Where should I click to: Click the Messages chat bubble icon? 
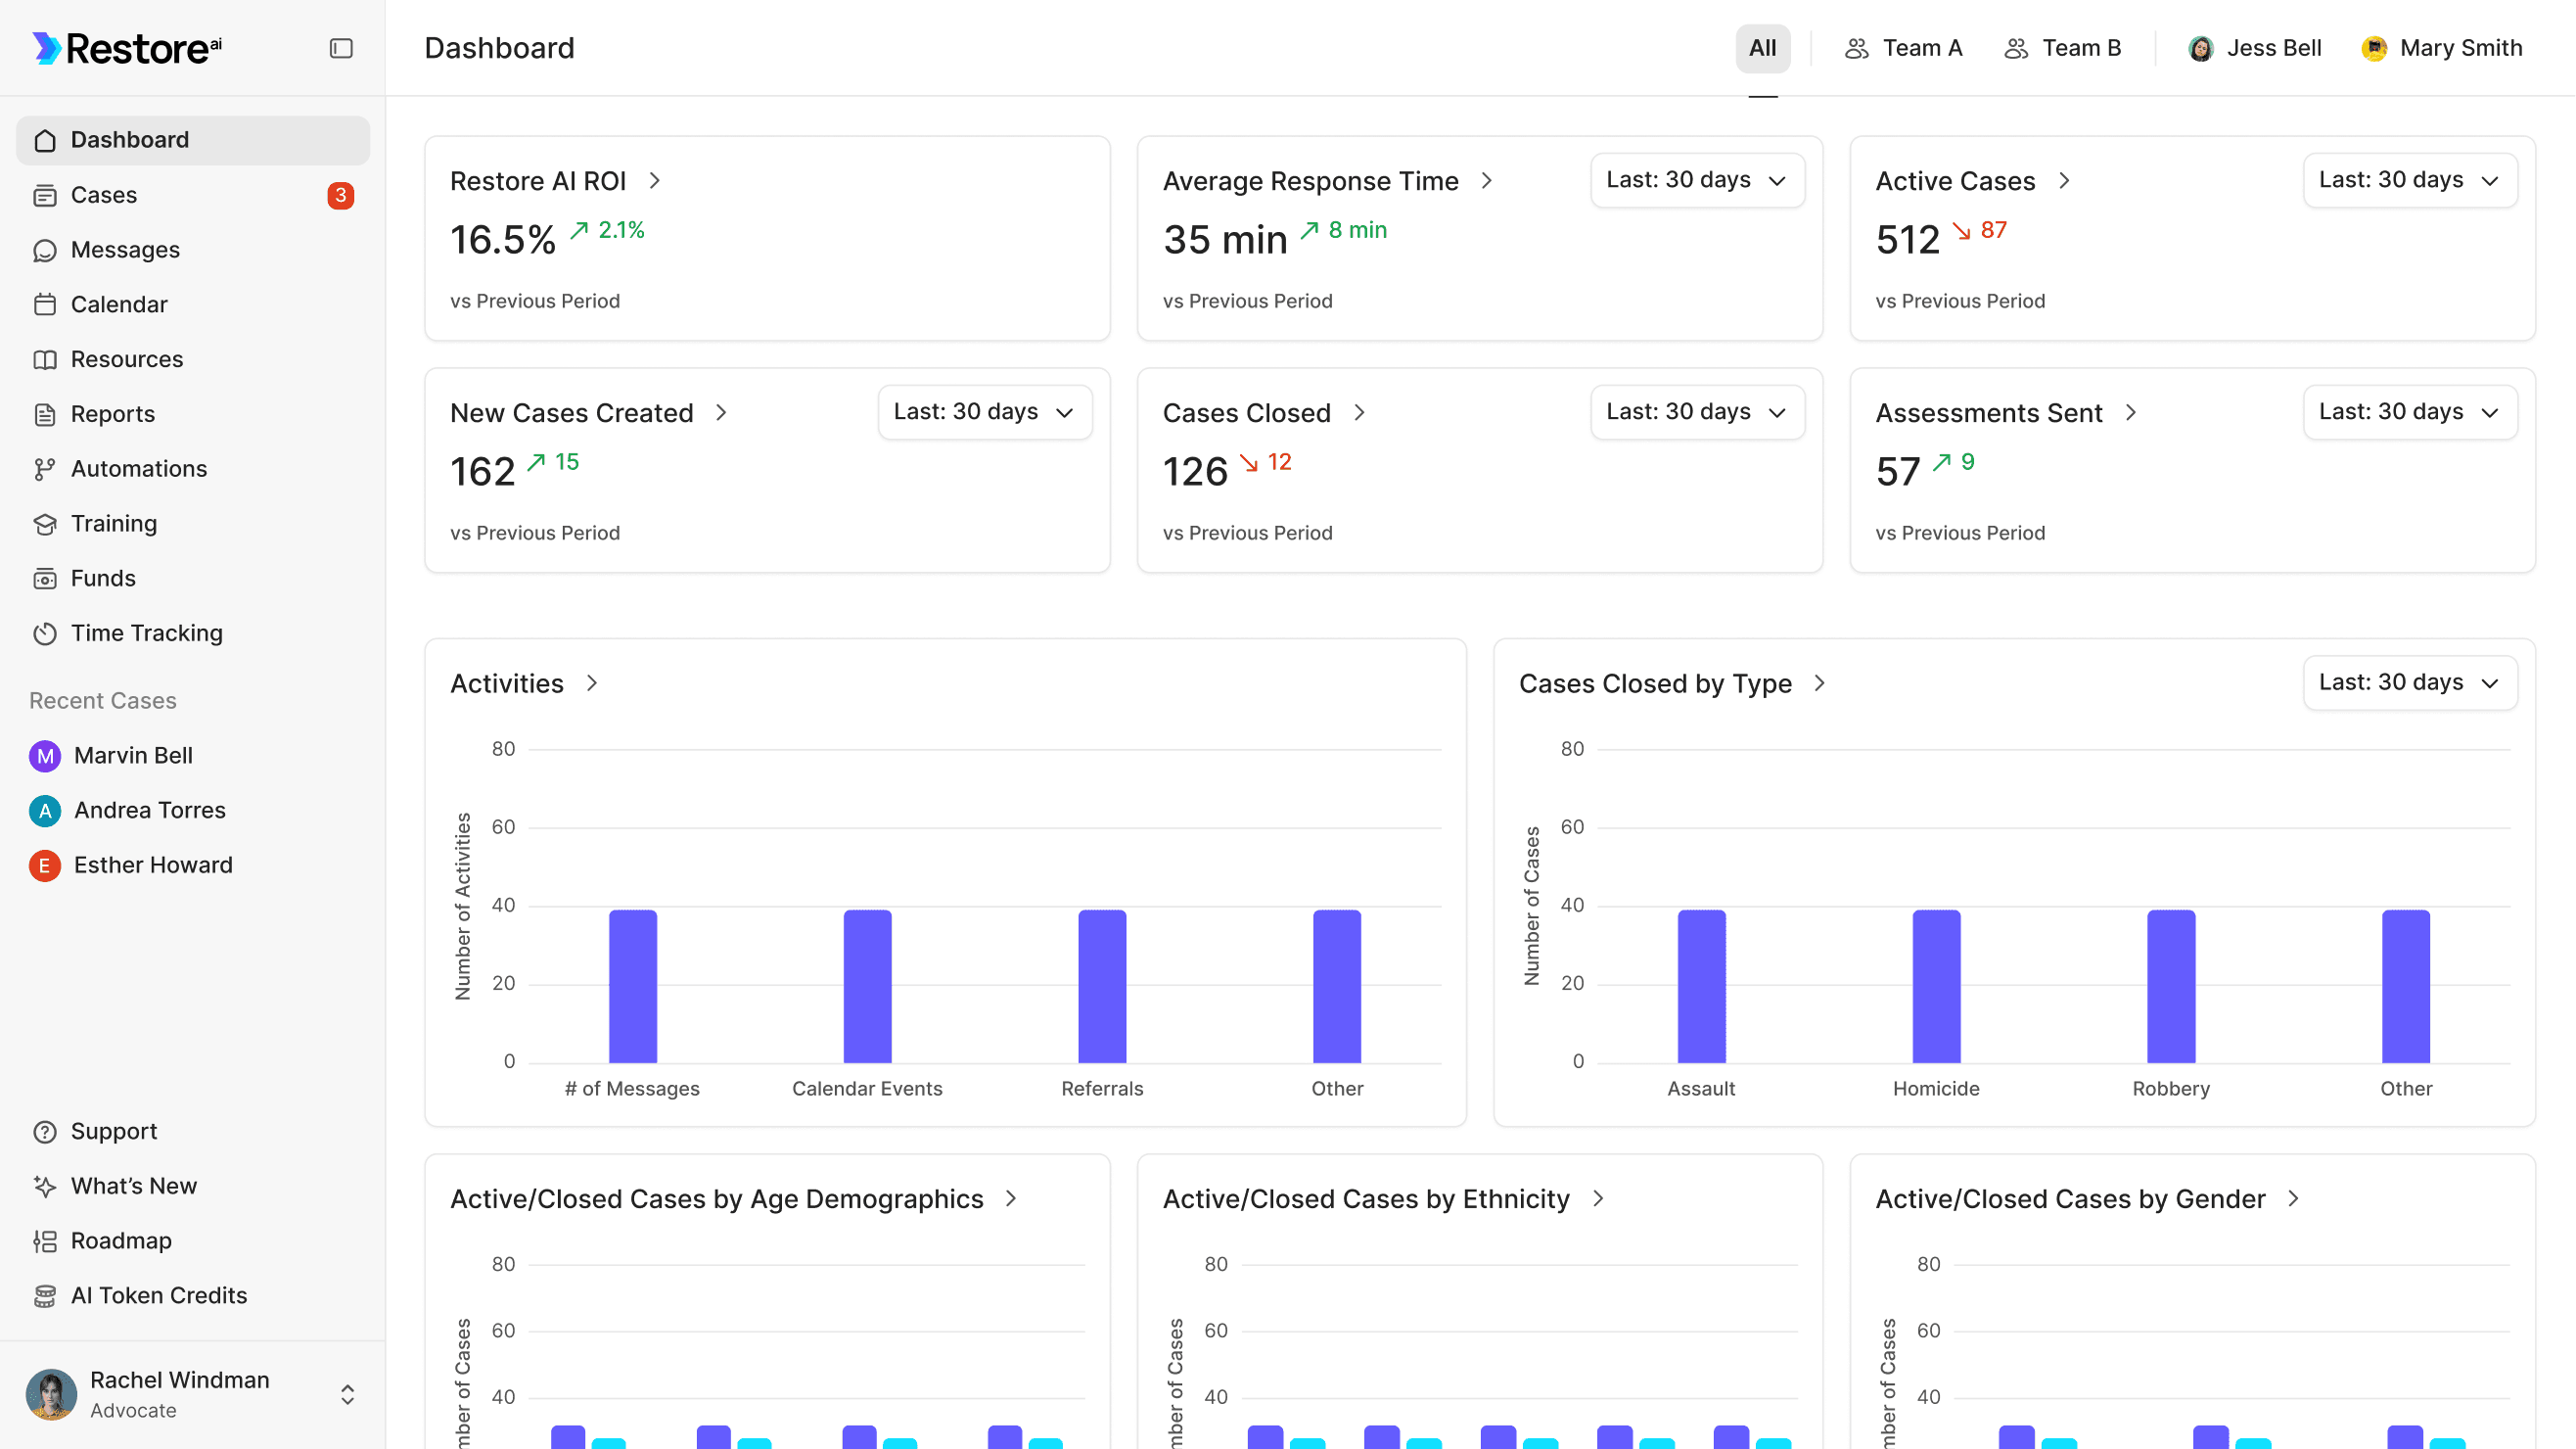pyautogui.click(x=44, y=250)
